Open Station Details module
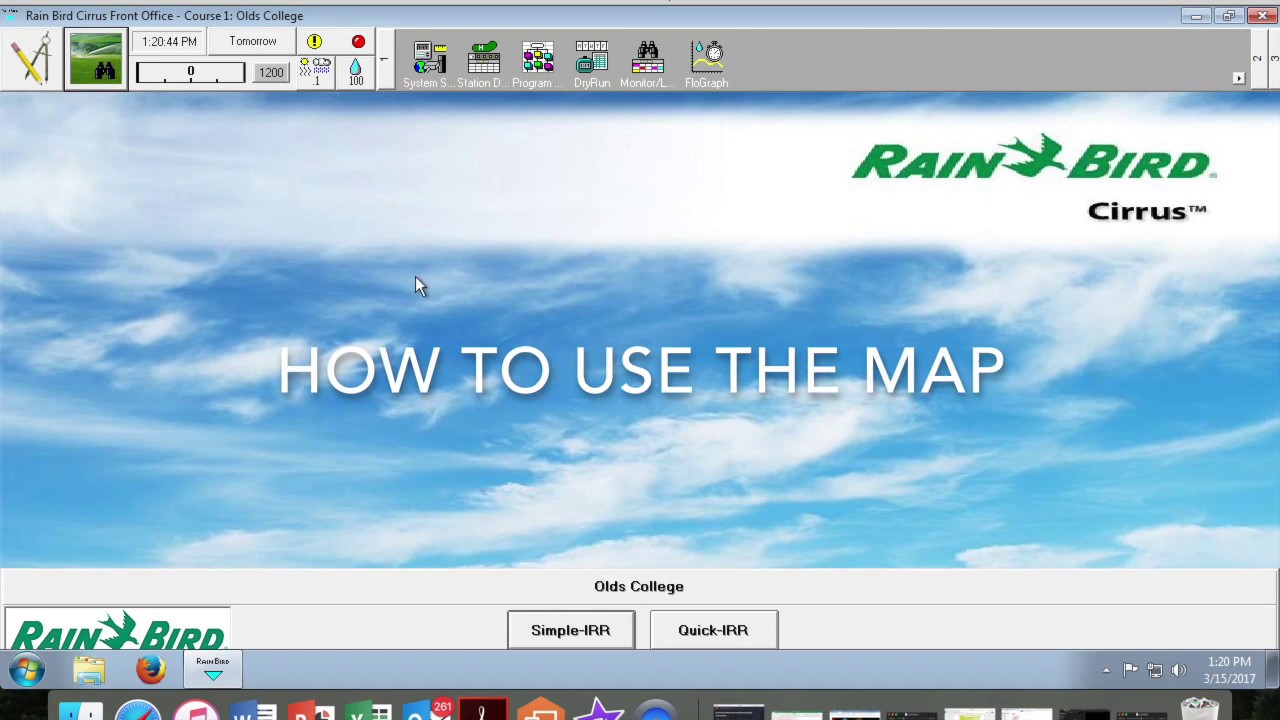The width and height of the screenshot is (1280, 720). pos(483,65)
